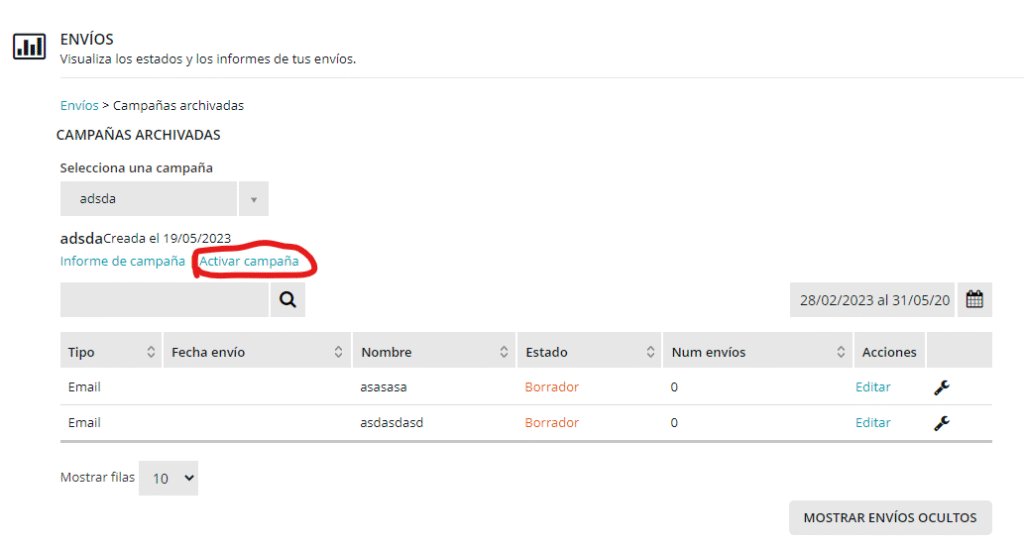Sort table by Nombre column arrows
Screen dimensions: 1024x548
click(x=503, y=352)
